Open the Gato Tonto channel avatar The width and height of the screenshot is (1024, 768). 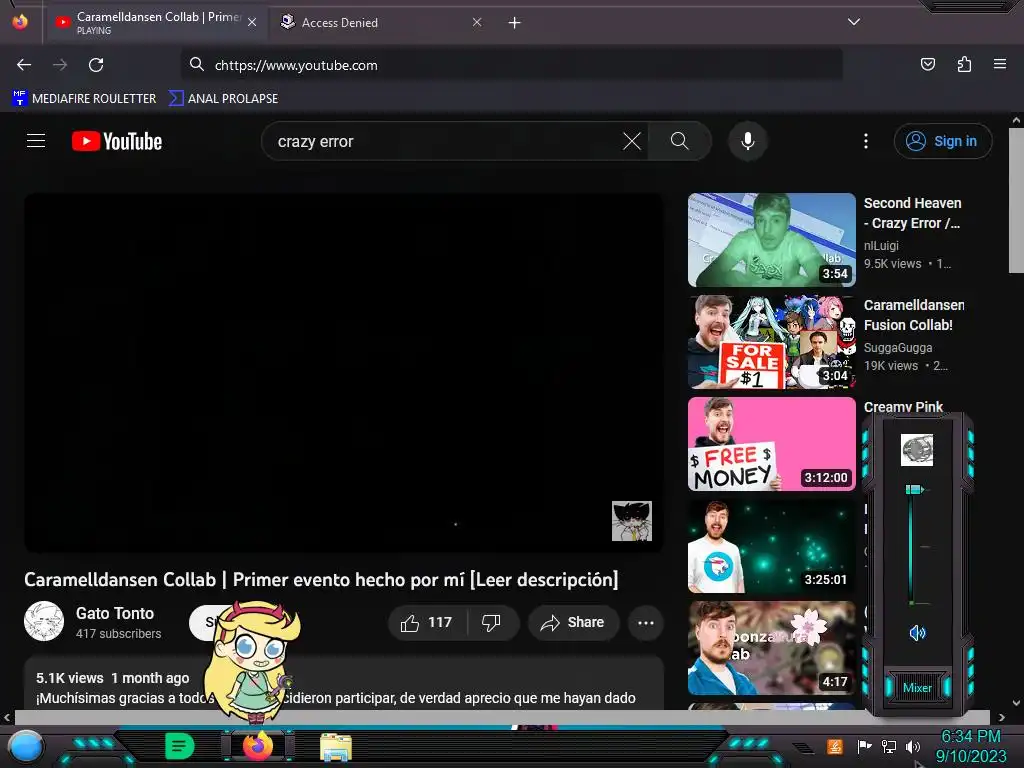pos(44,621)
